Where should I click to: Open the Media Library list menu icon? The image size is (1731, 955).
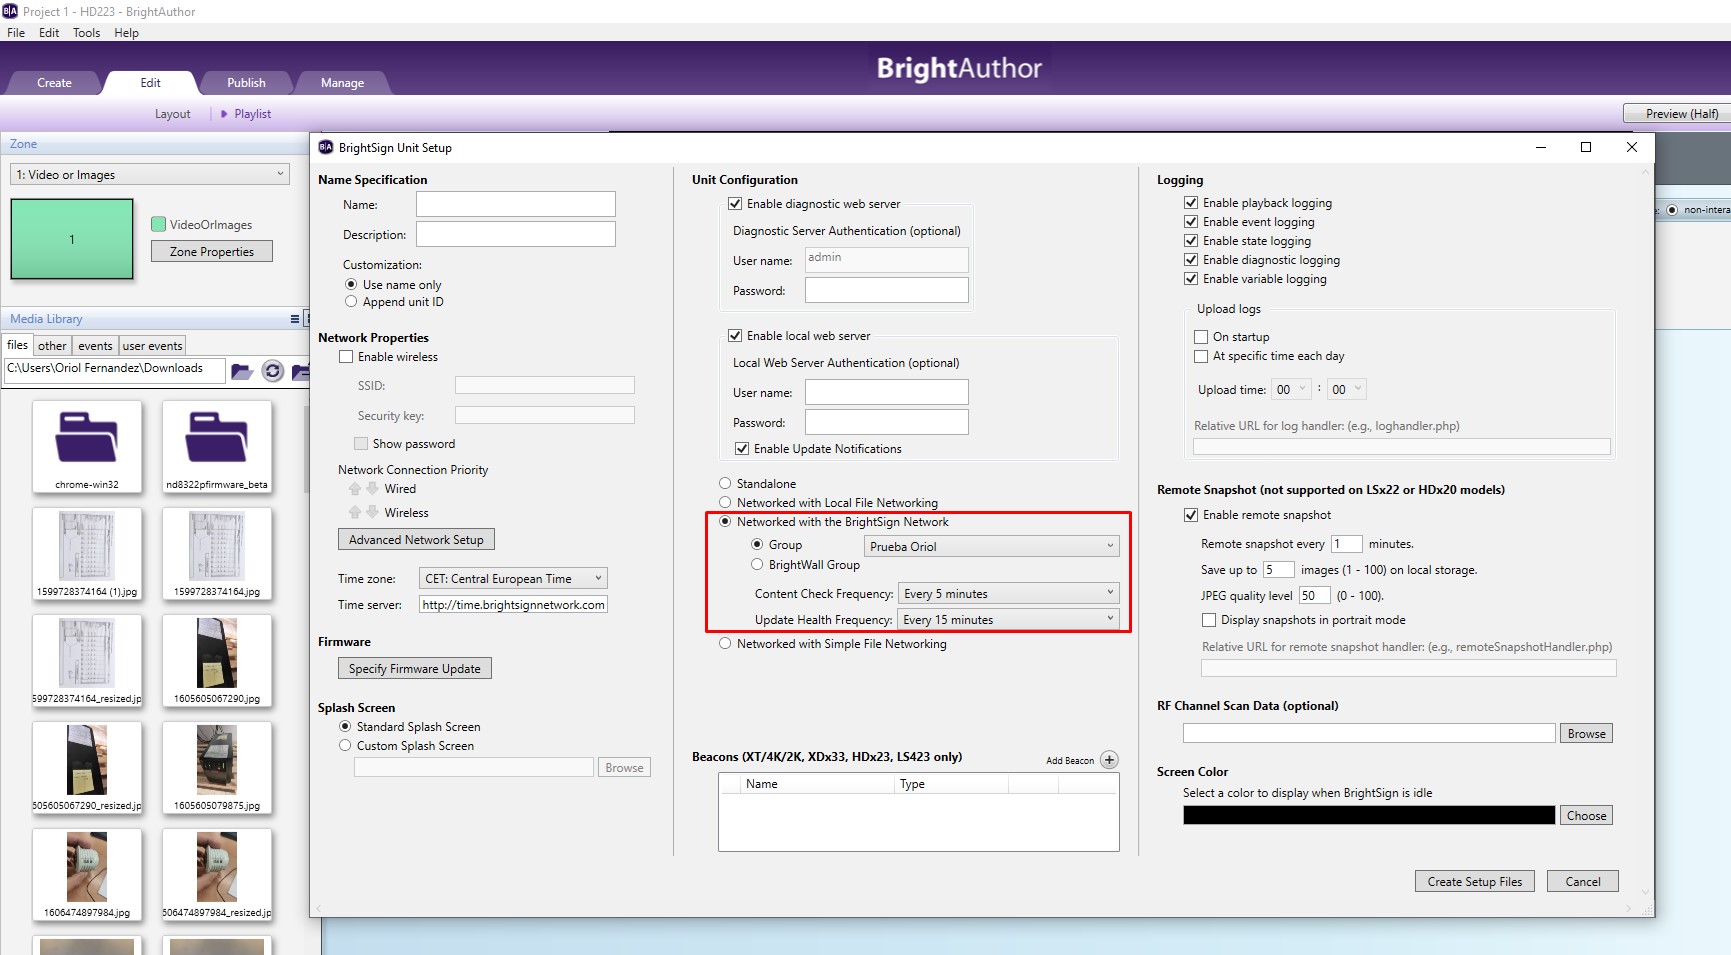pyautogui.click(x=294, y=319)
